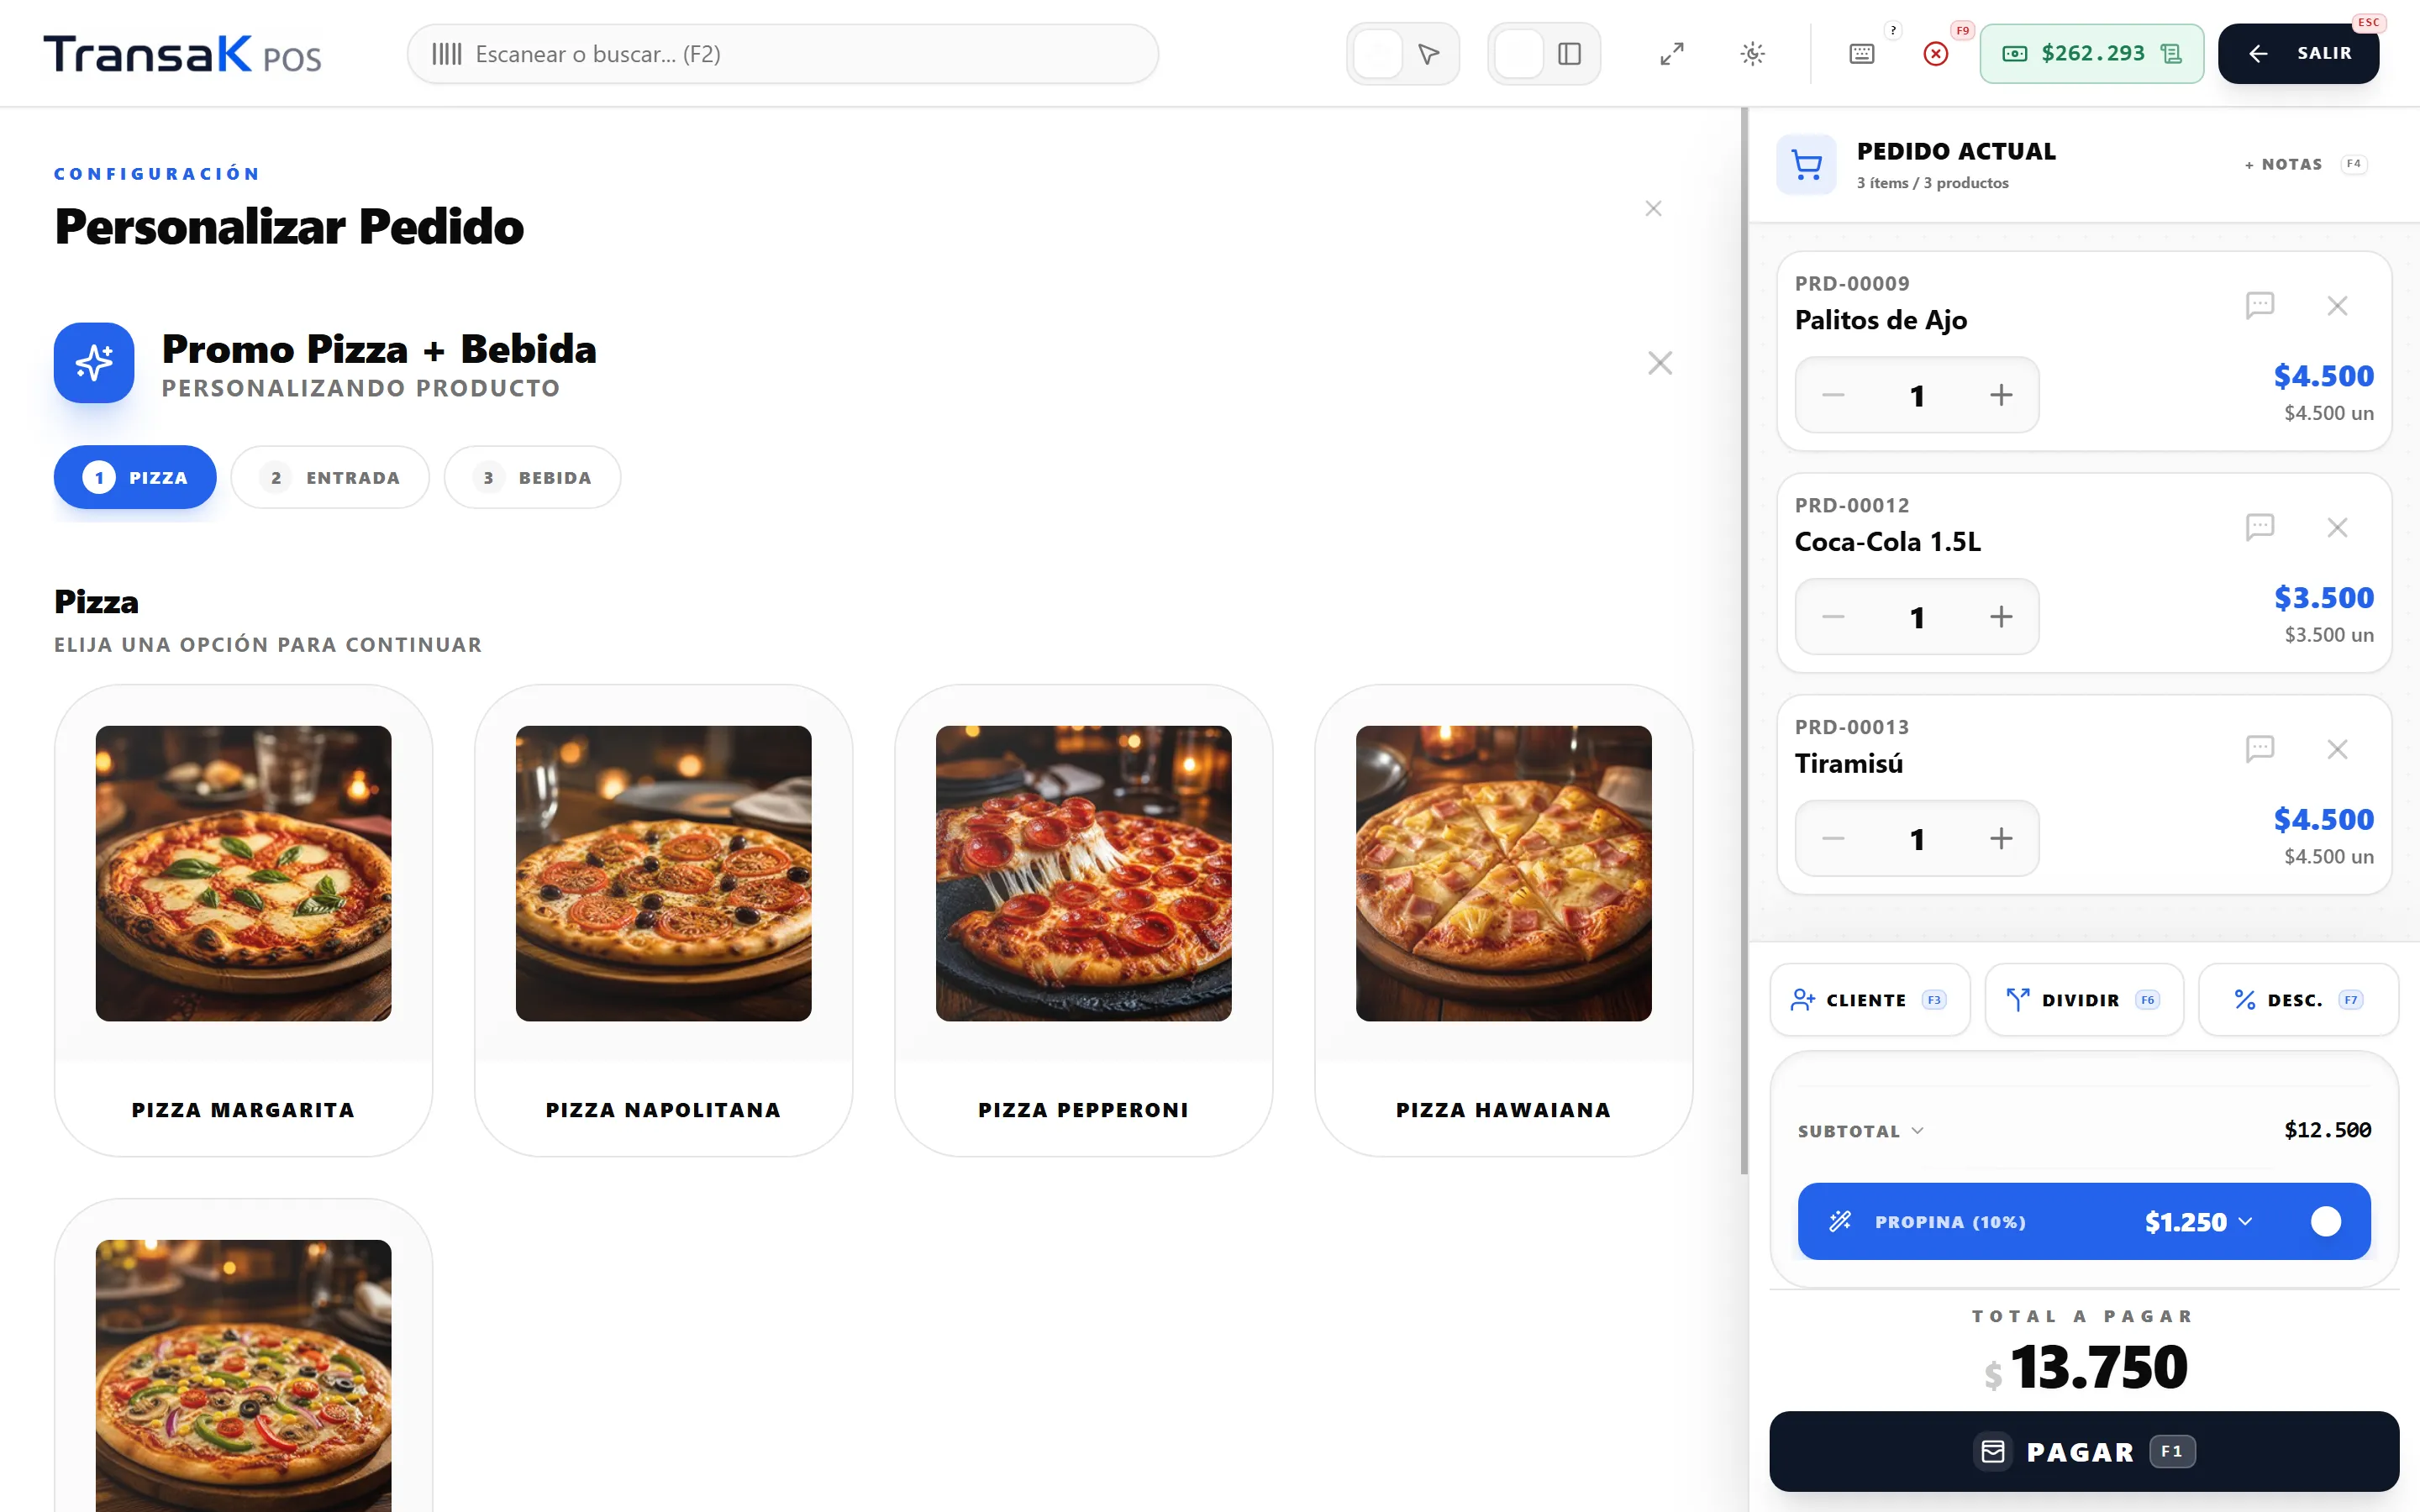Click the red cancel order F9 icon
The height and width of the screenshot is (1512, 2420).
[x=1936, y=54]
